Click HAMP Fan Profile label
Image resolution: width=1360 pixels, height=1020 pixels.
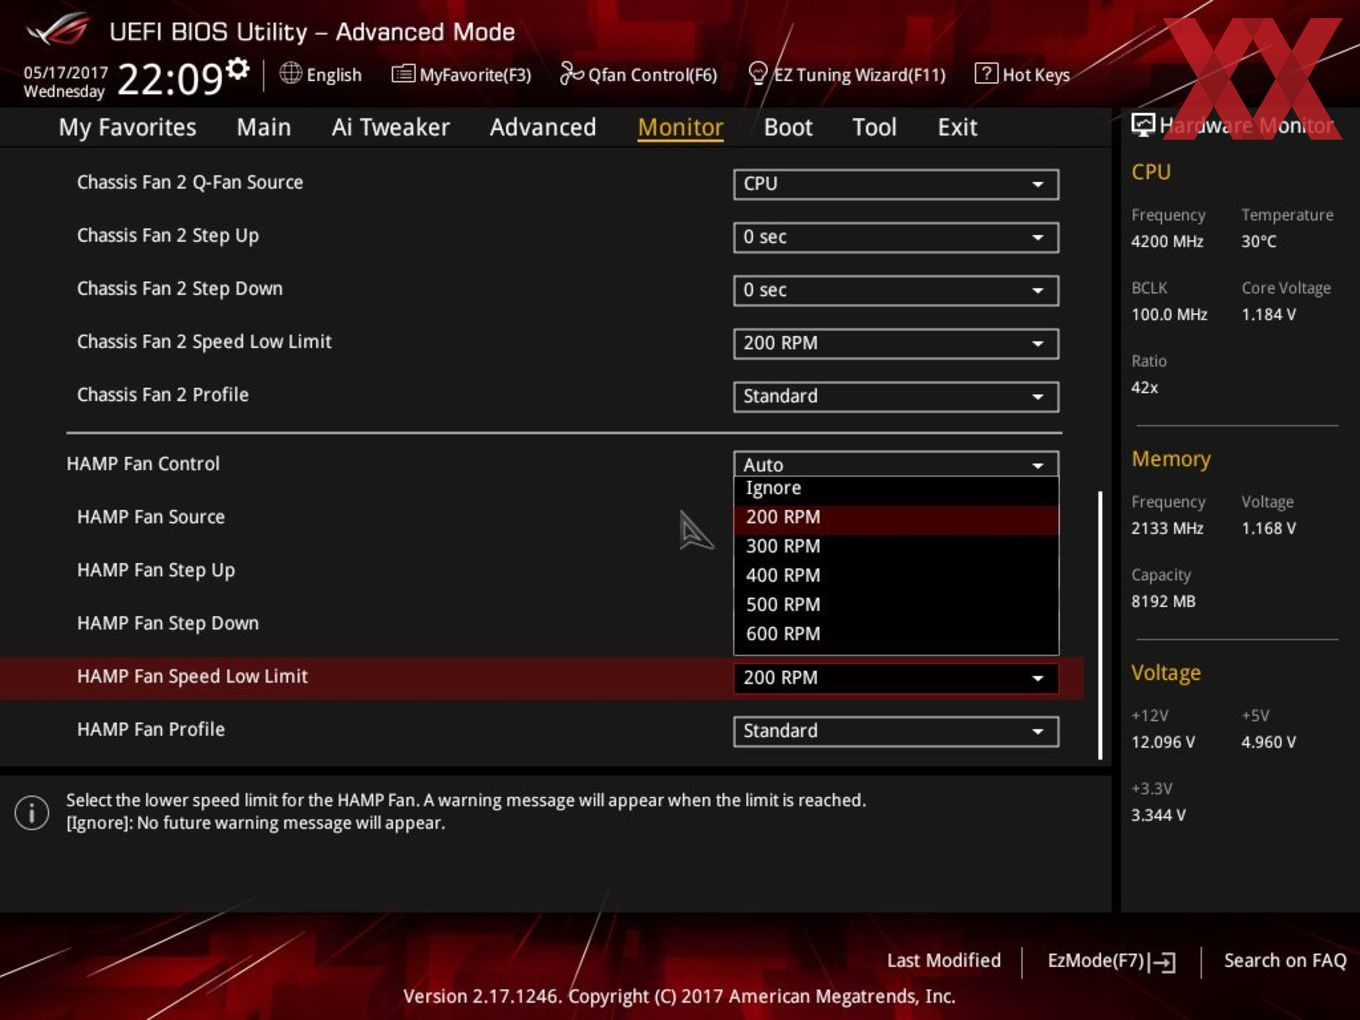coord(151,729)
